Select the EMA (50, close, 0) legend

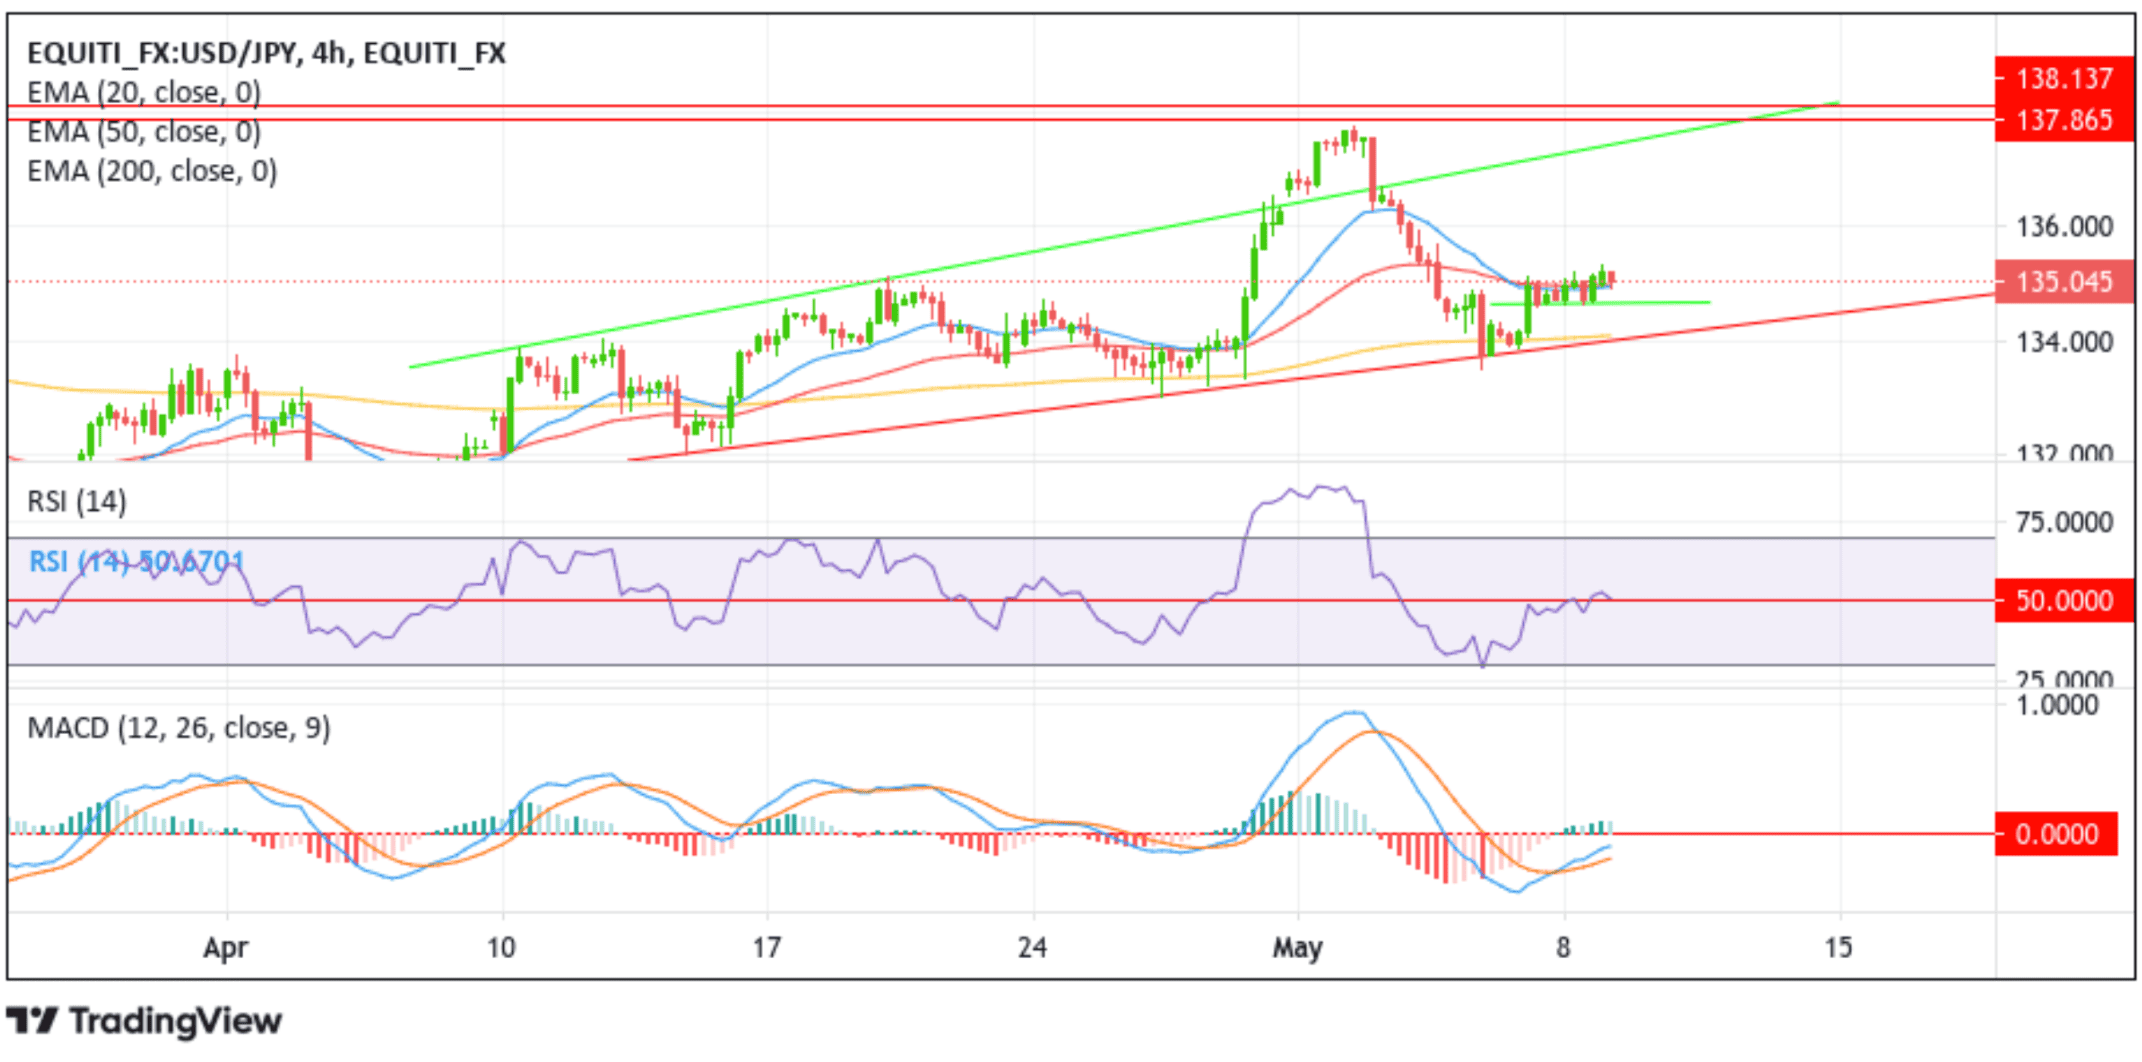tap(144, 131)
